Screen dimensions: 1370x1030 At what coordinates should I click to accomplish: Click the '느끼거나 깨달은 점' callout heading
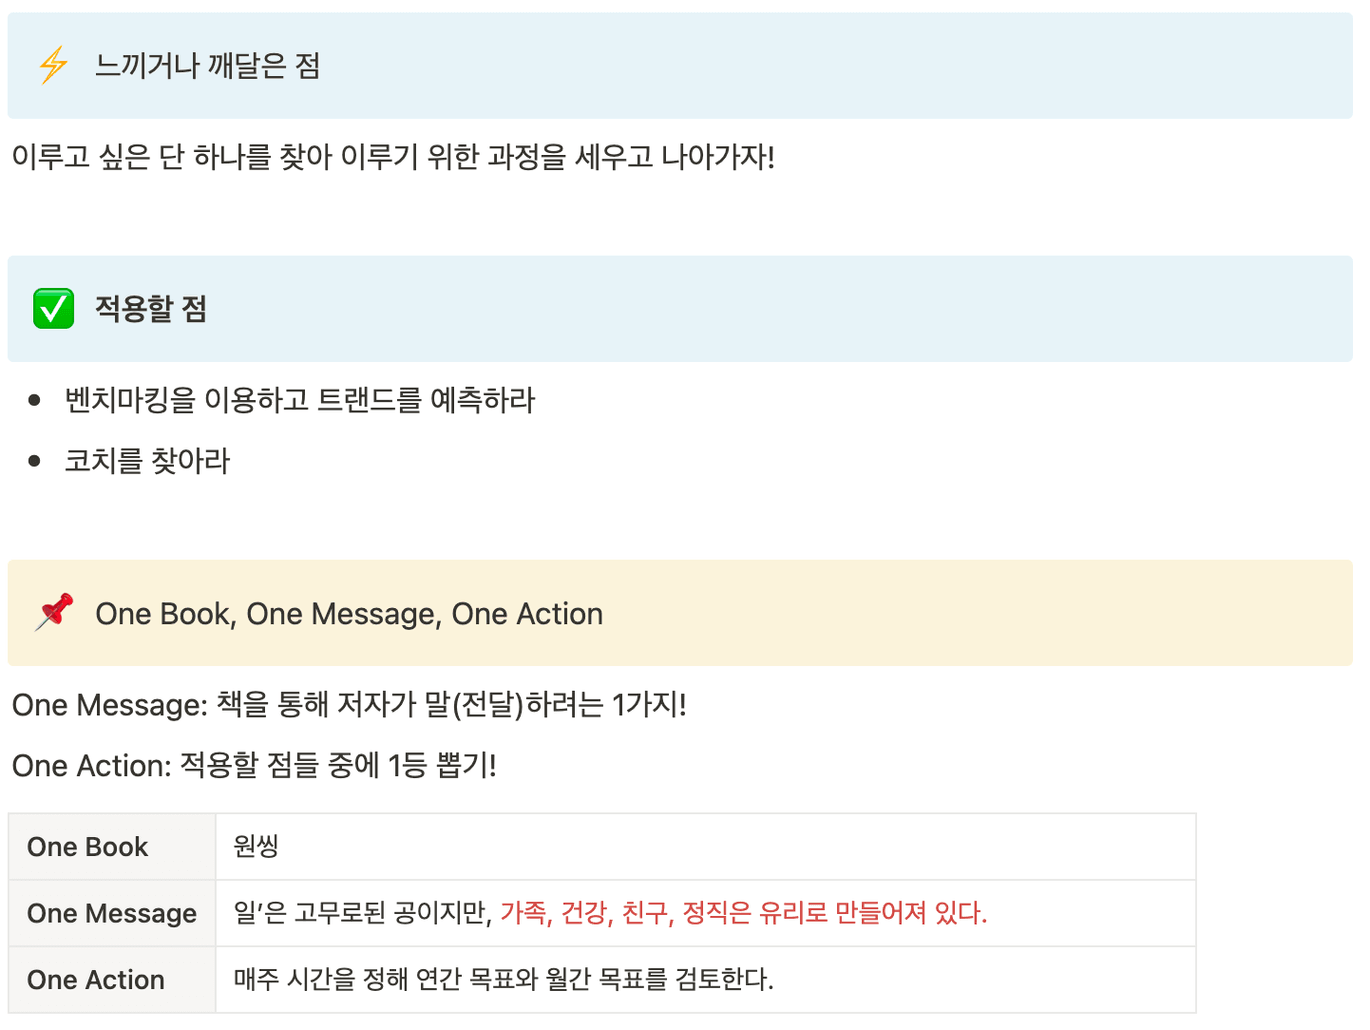pos(208,66)
